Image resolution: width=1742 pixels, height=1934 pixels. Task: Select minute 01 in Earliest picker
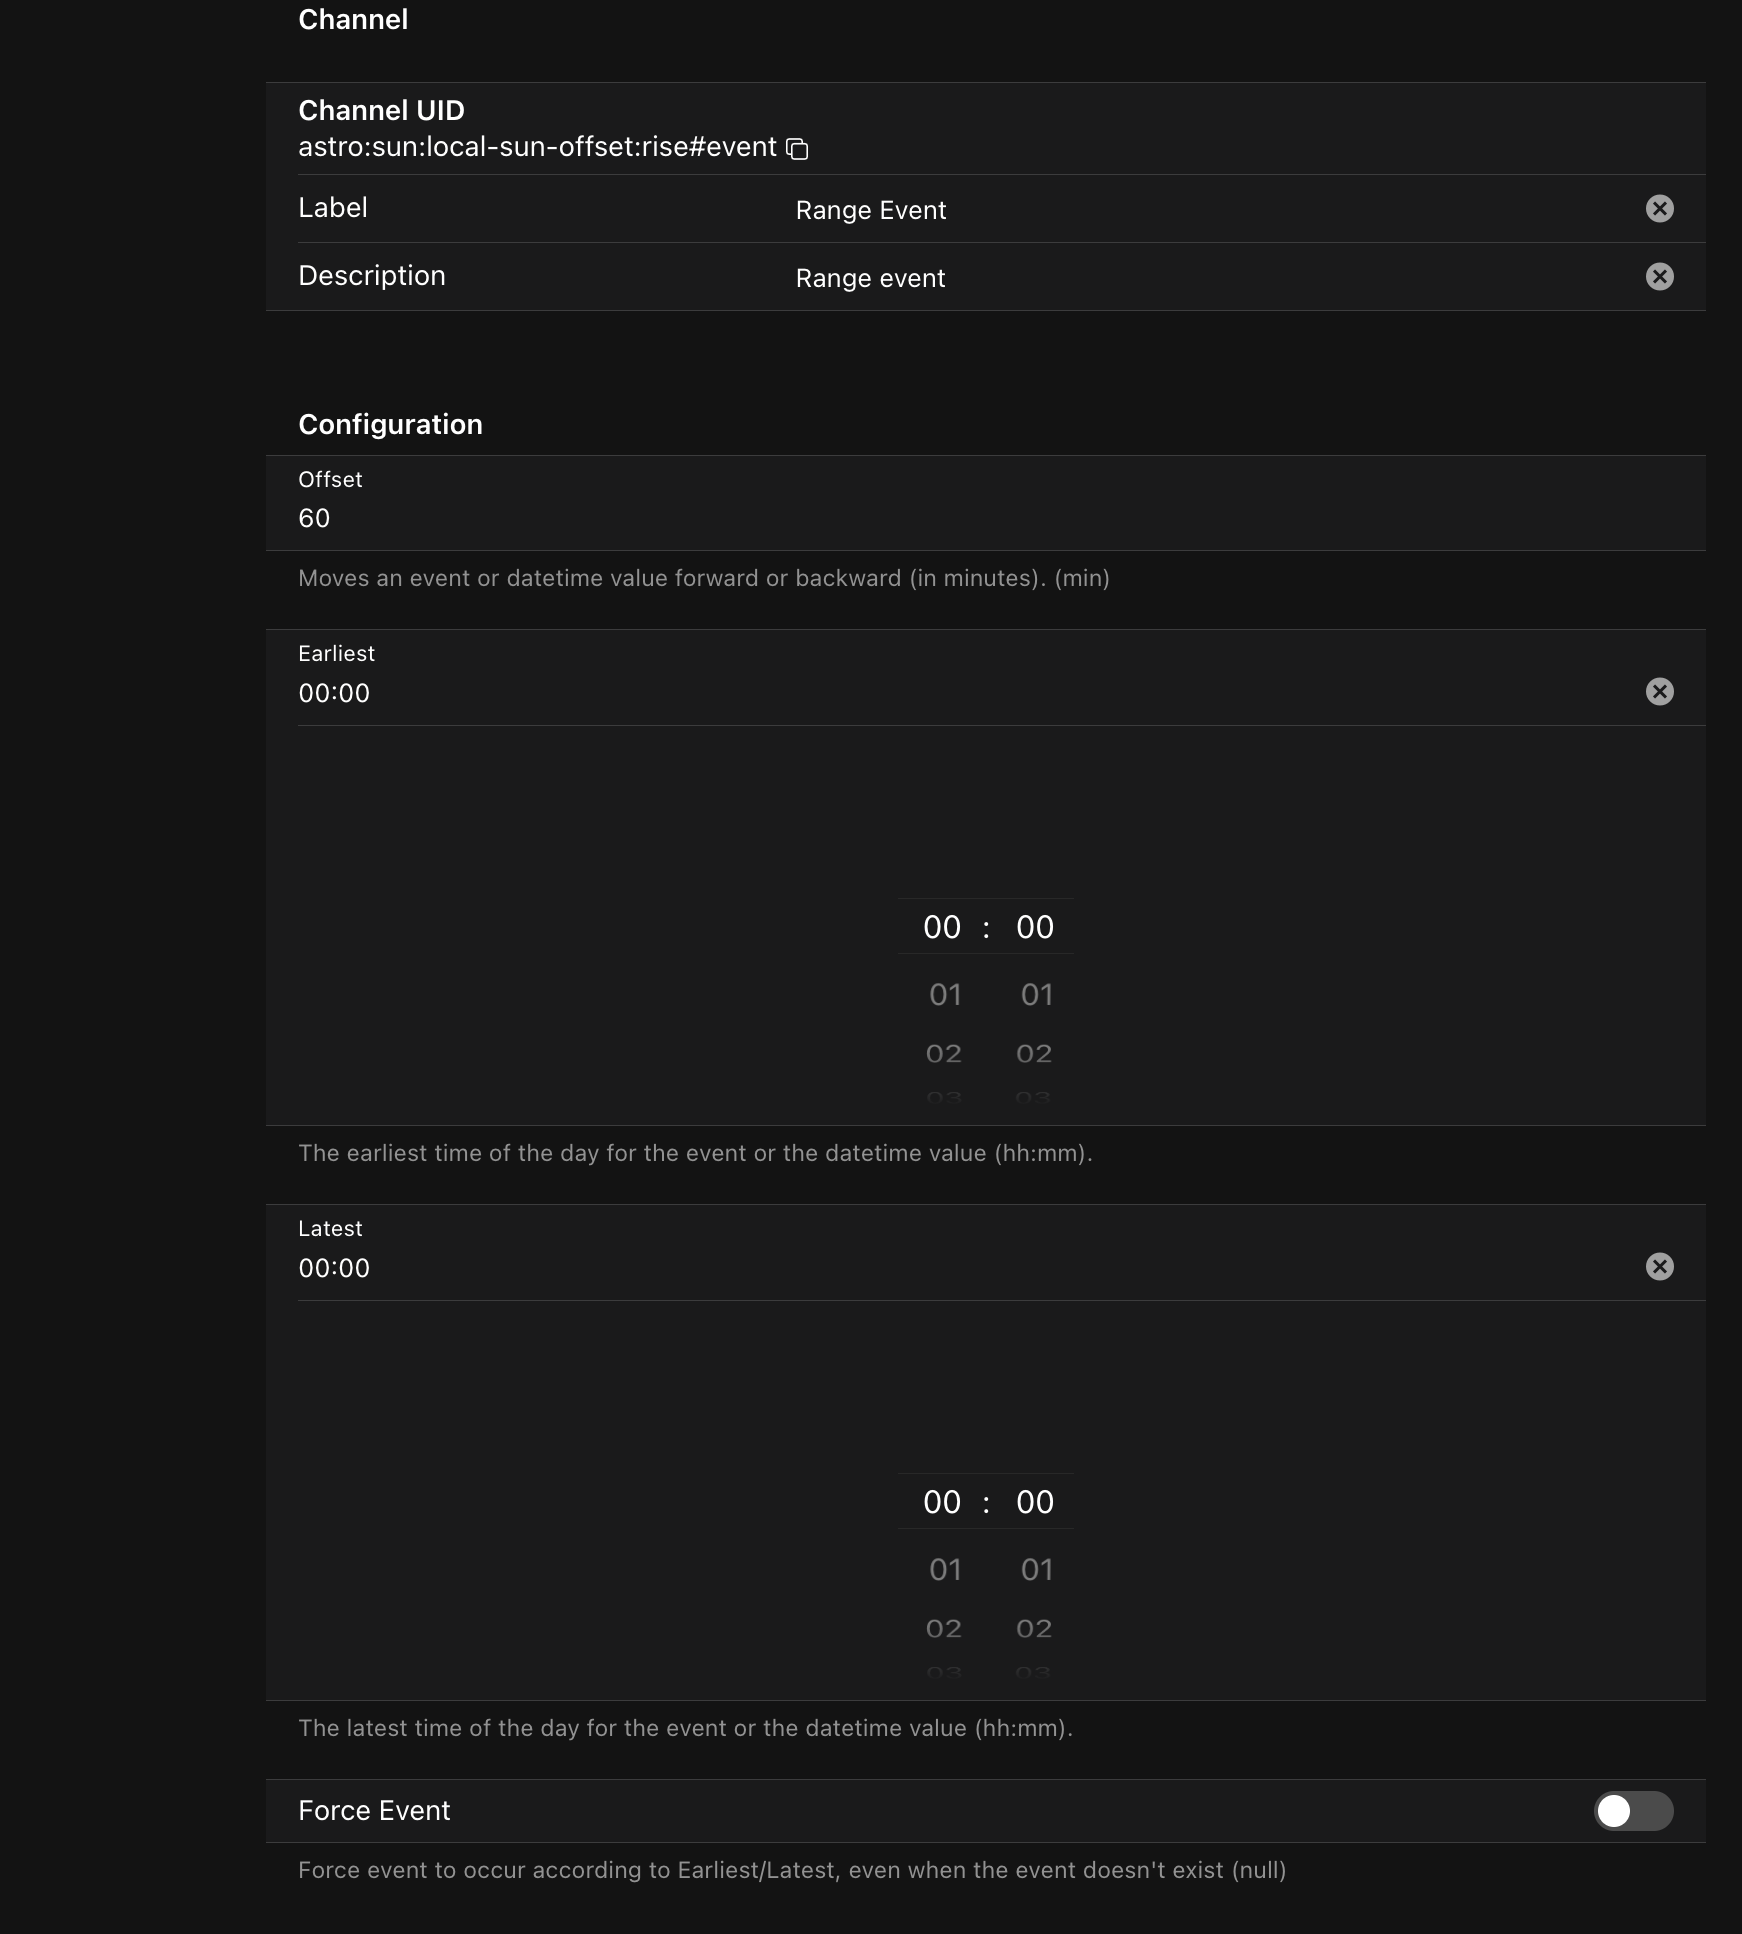[x=1036, y=995]
